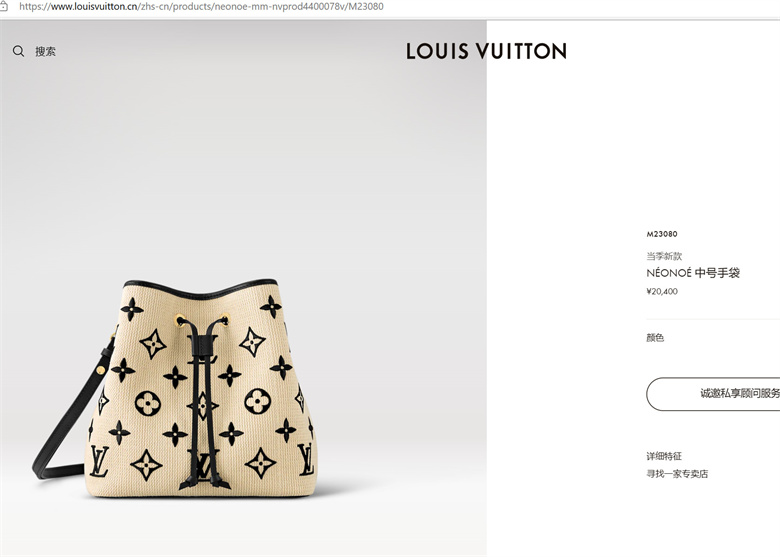
Task: Open the 搜索 search label
Action: coord(45,51)
